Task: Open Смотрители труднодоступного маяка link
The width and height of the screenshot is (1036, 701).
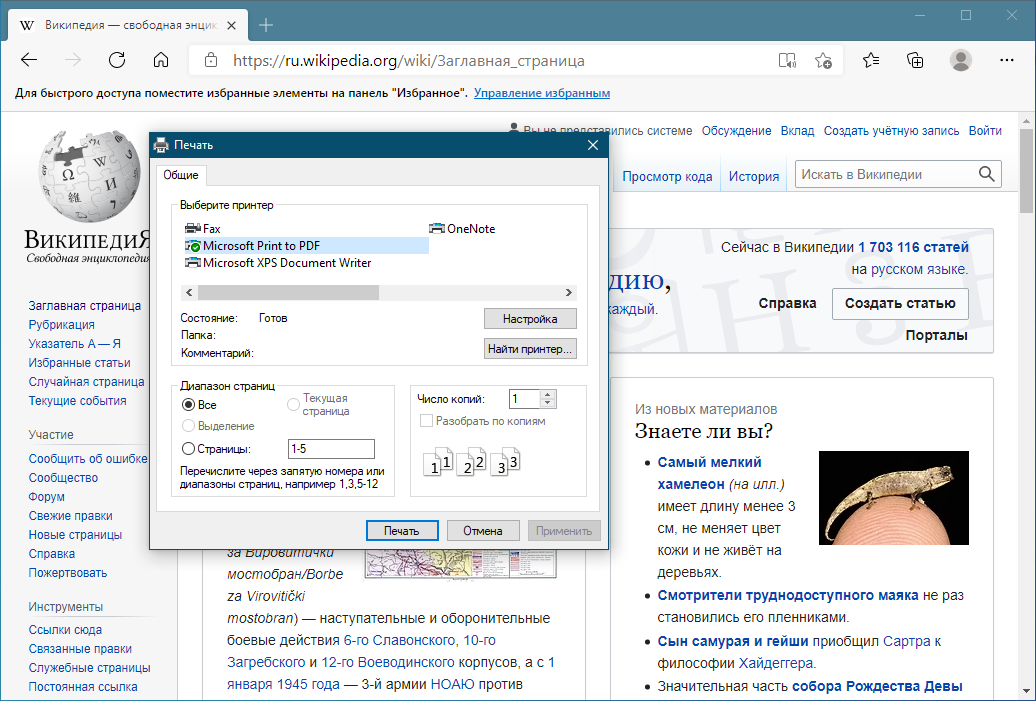Action: (x=788, y=595)
